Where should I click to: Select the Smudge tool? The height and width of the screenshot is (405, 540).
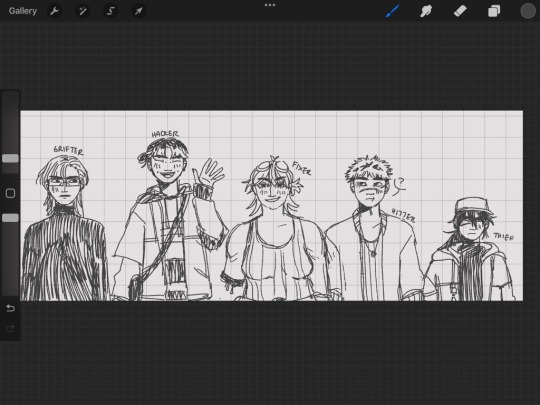point(426,11)
